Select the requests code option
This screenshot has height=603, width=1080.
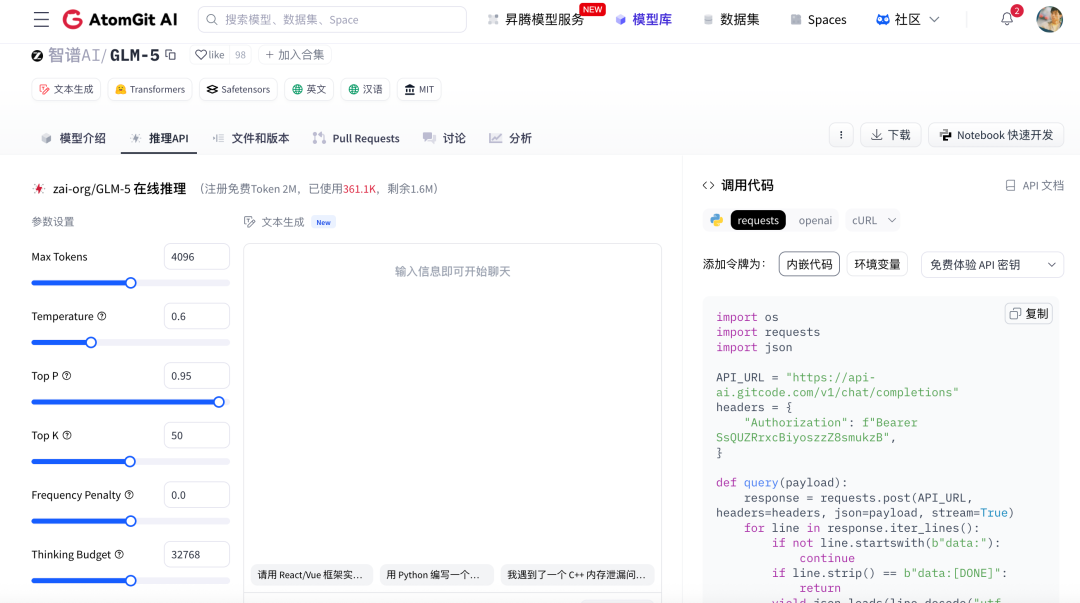(758, 221)
